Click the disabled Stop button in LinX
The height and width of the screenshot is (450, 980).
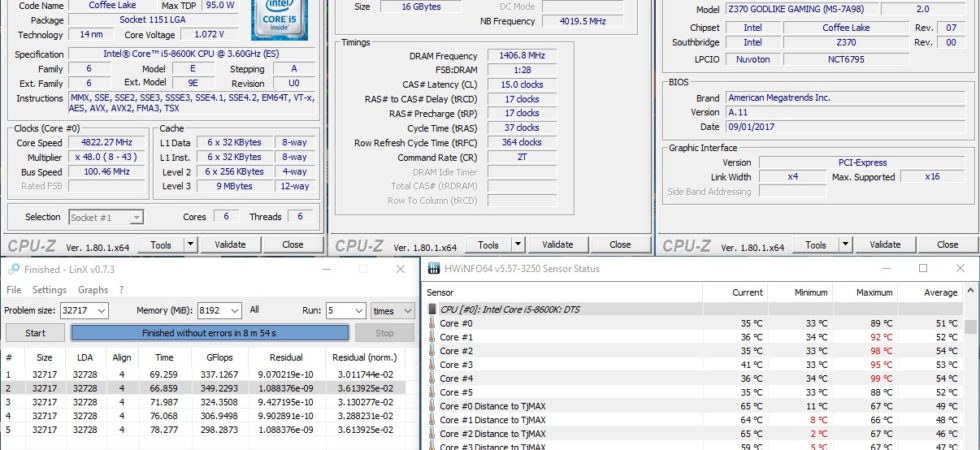point(384,333)
